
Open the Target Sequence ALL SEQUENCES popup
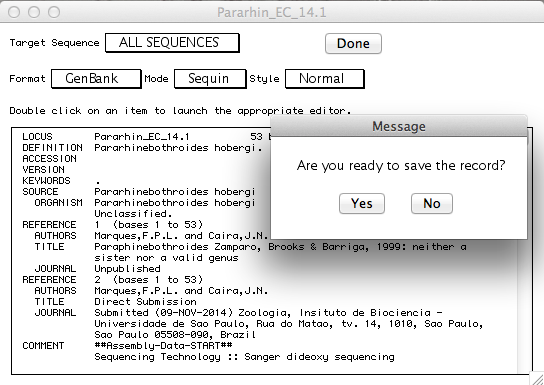coord(172,43)
